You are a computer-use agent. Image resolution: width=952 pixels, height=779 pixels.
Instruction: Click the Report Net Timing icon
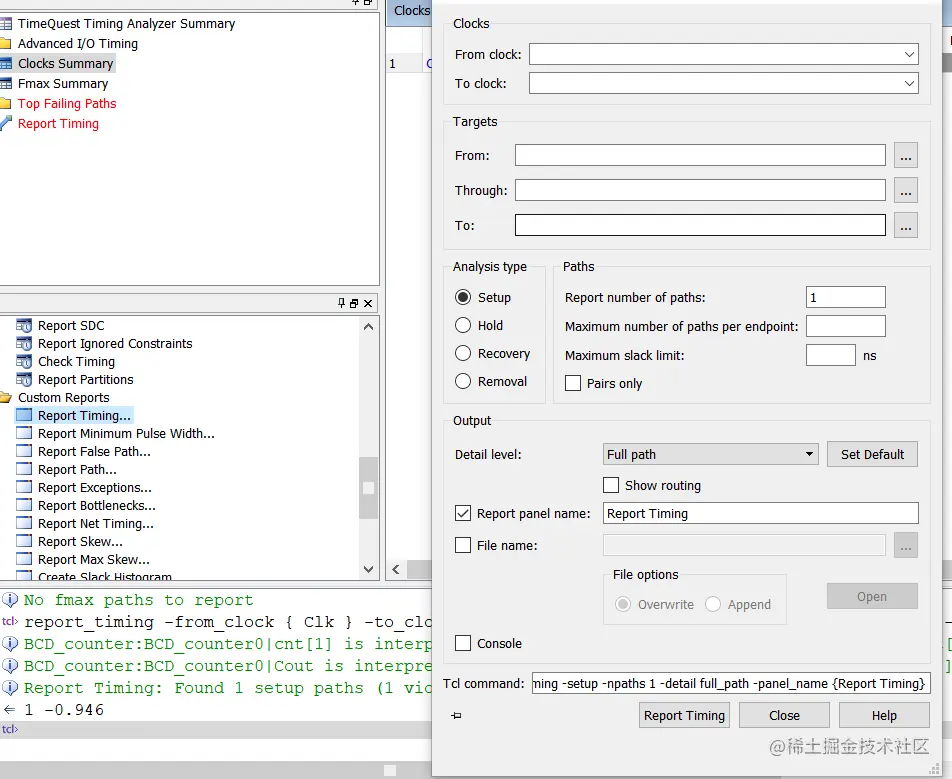pyautogui.click(x=24, y=523)
